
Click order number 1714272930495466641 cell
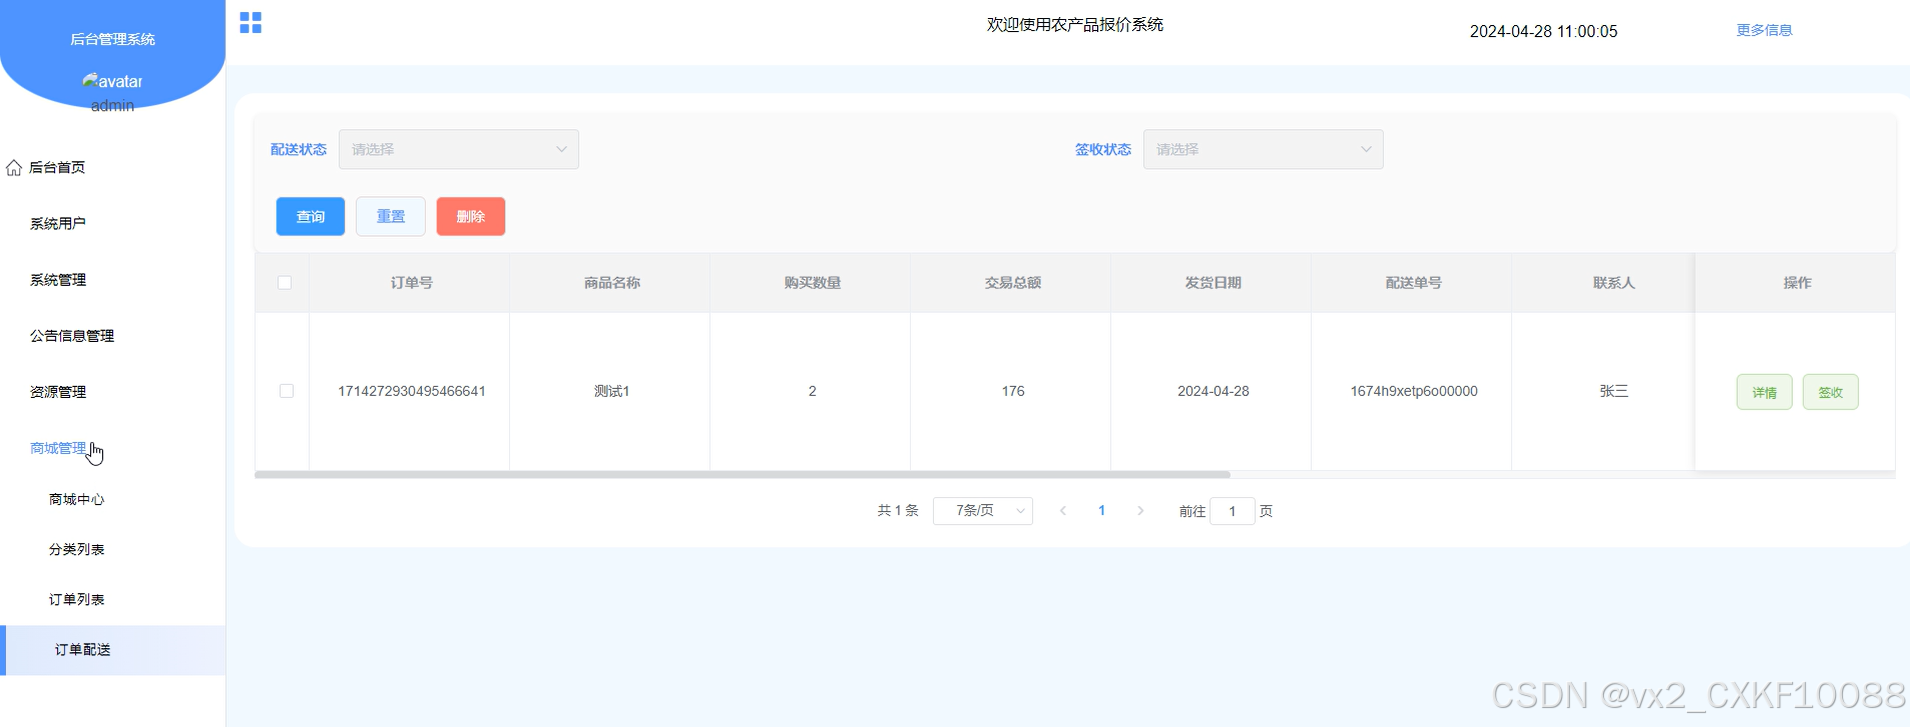pos(411,391)
